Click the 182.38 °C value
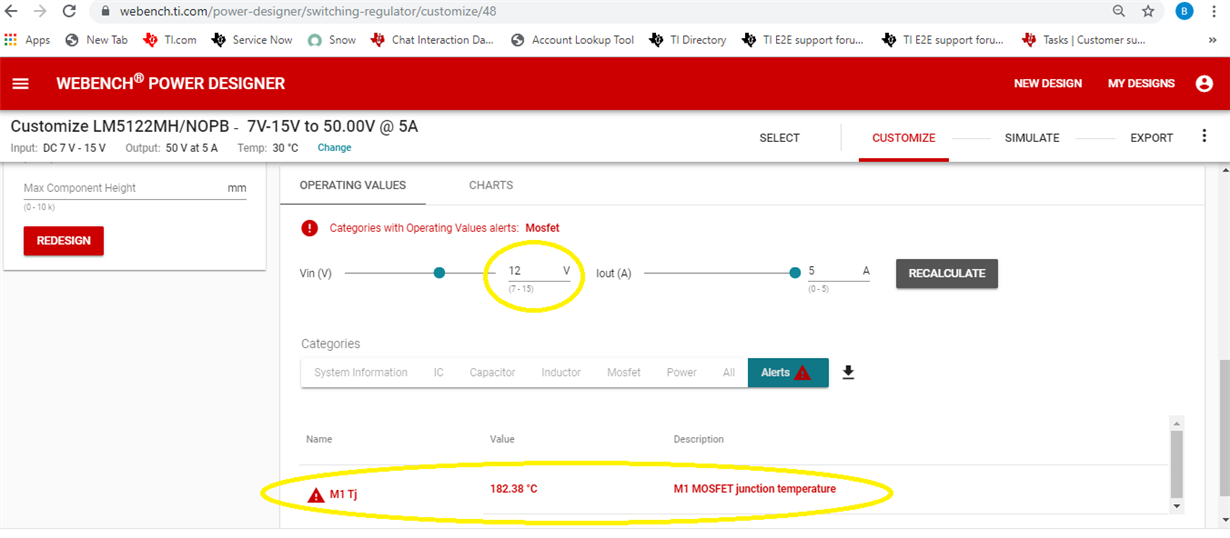The width and height of the screenshot is (1230, 538). coord(514,489)
